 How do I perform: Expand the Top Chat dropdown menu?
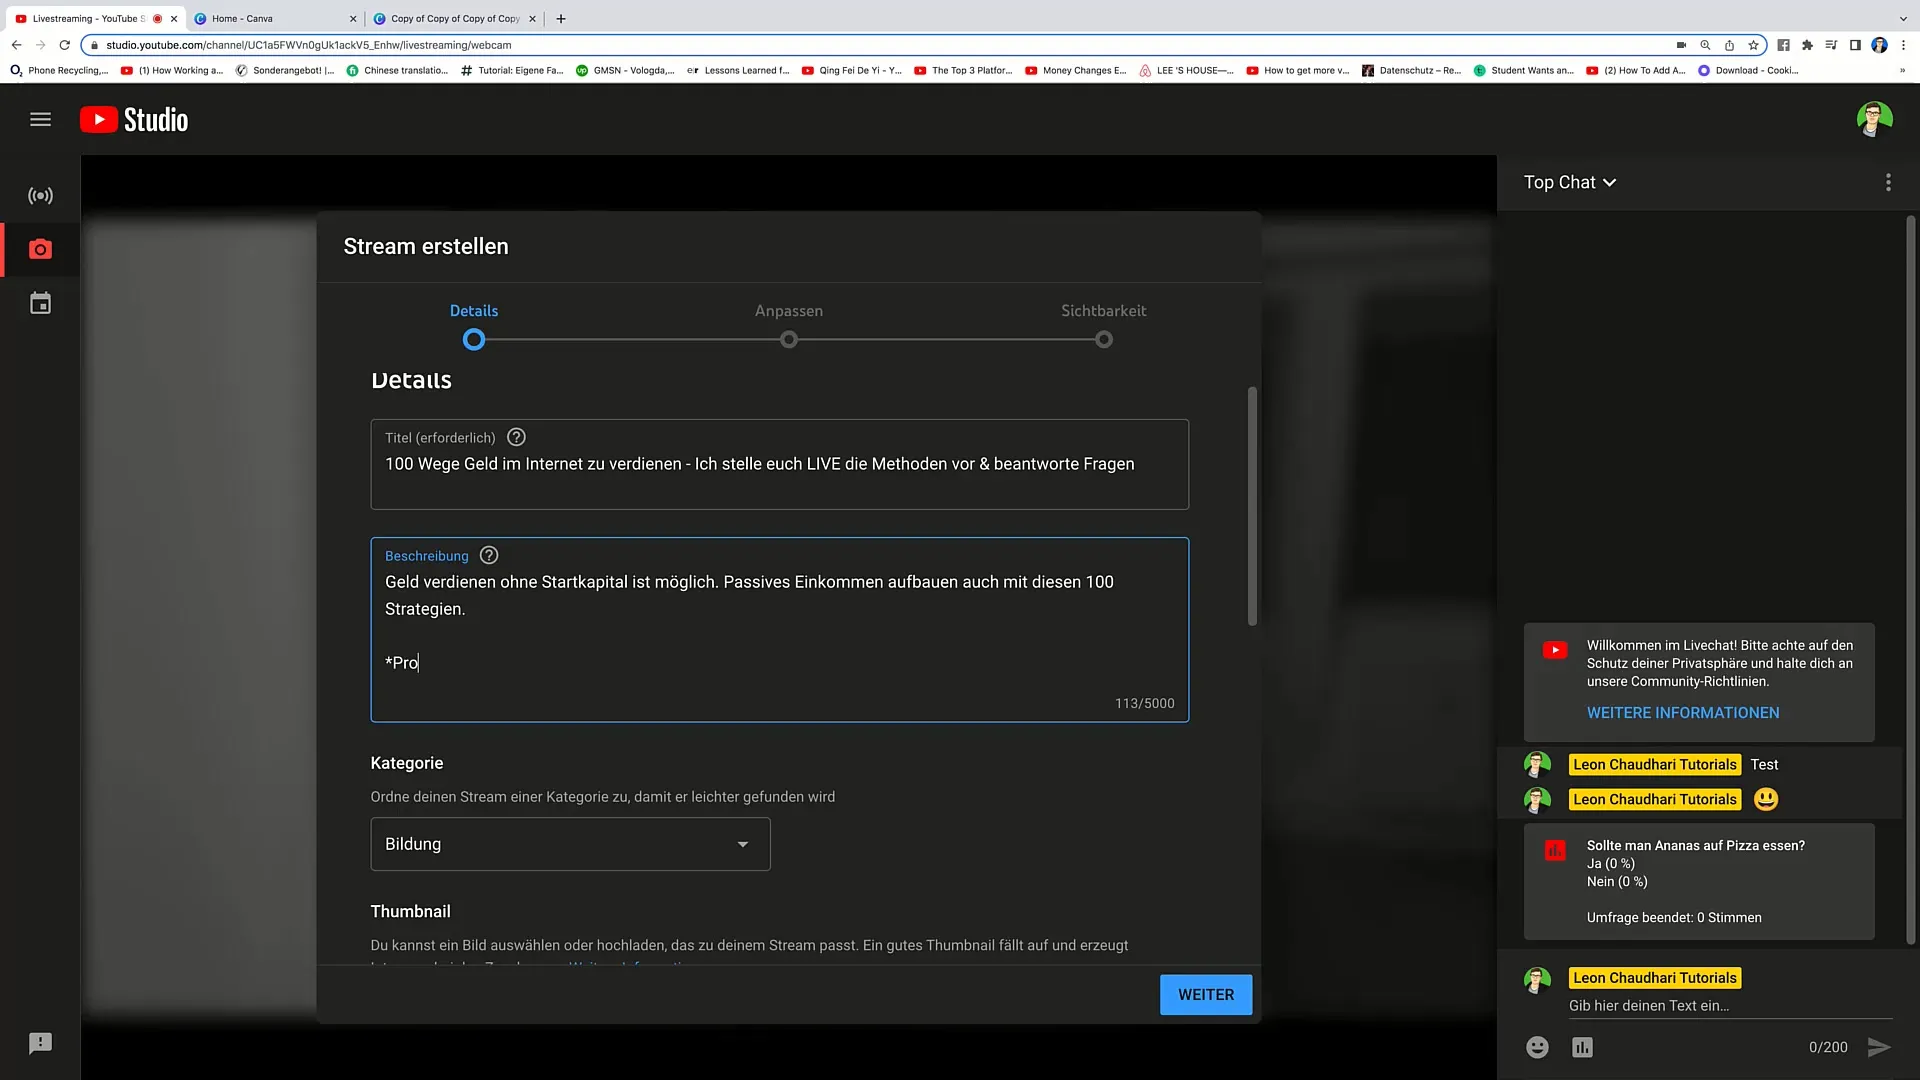(x=1572, y=182)
